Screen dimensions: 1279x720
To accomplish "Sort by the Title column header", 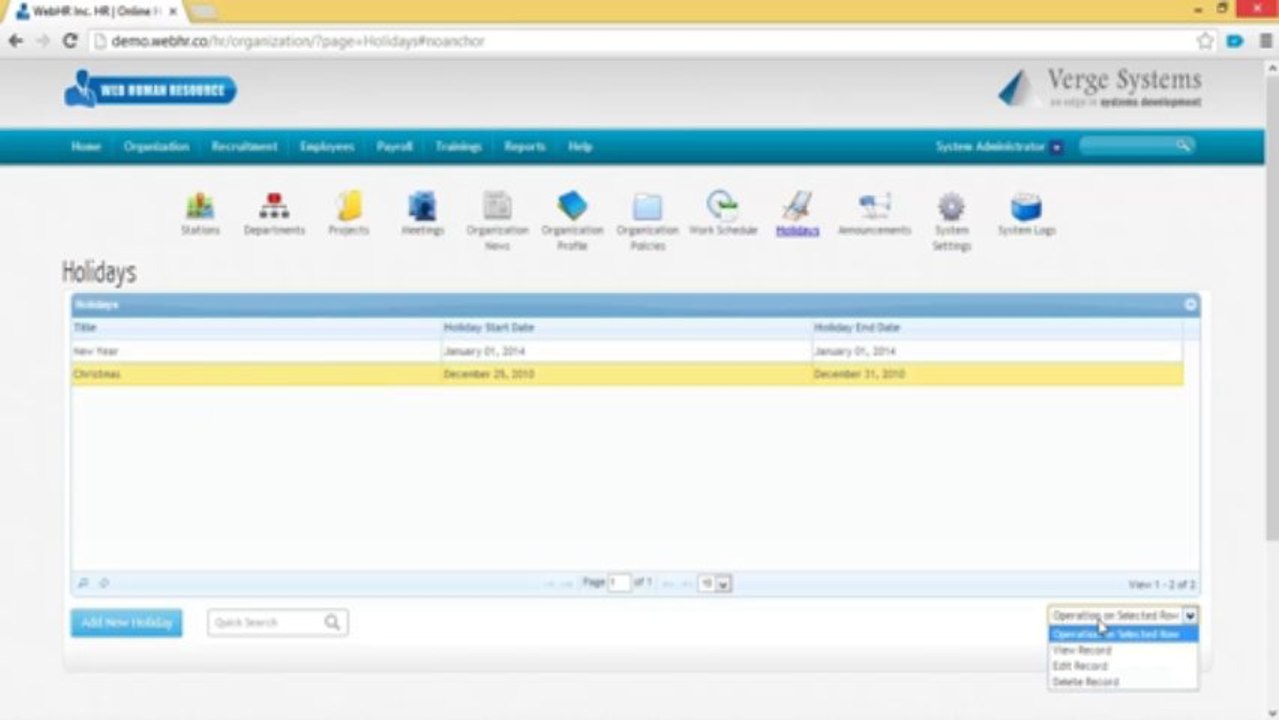I will [x=256, y=328].
